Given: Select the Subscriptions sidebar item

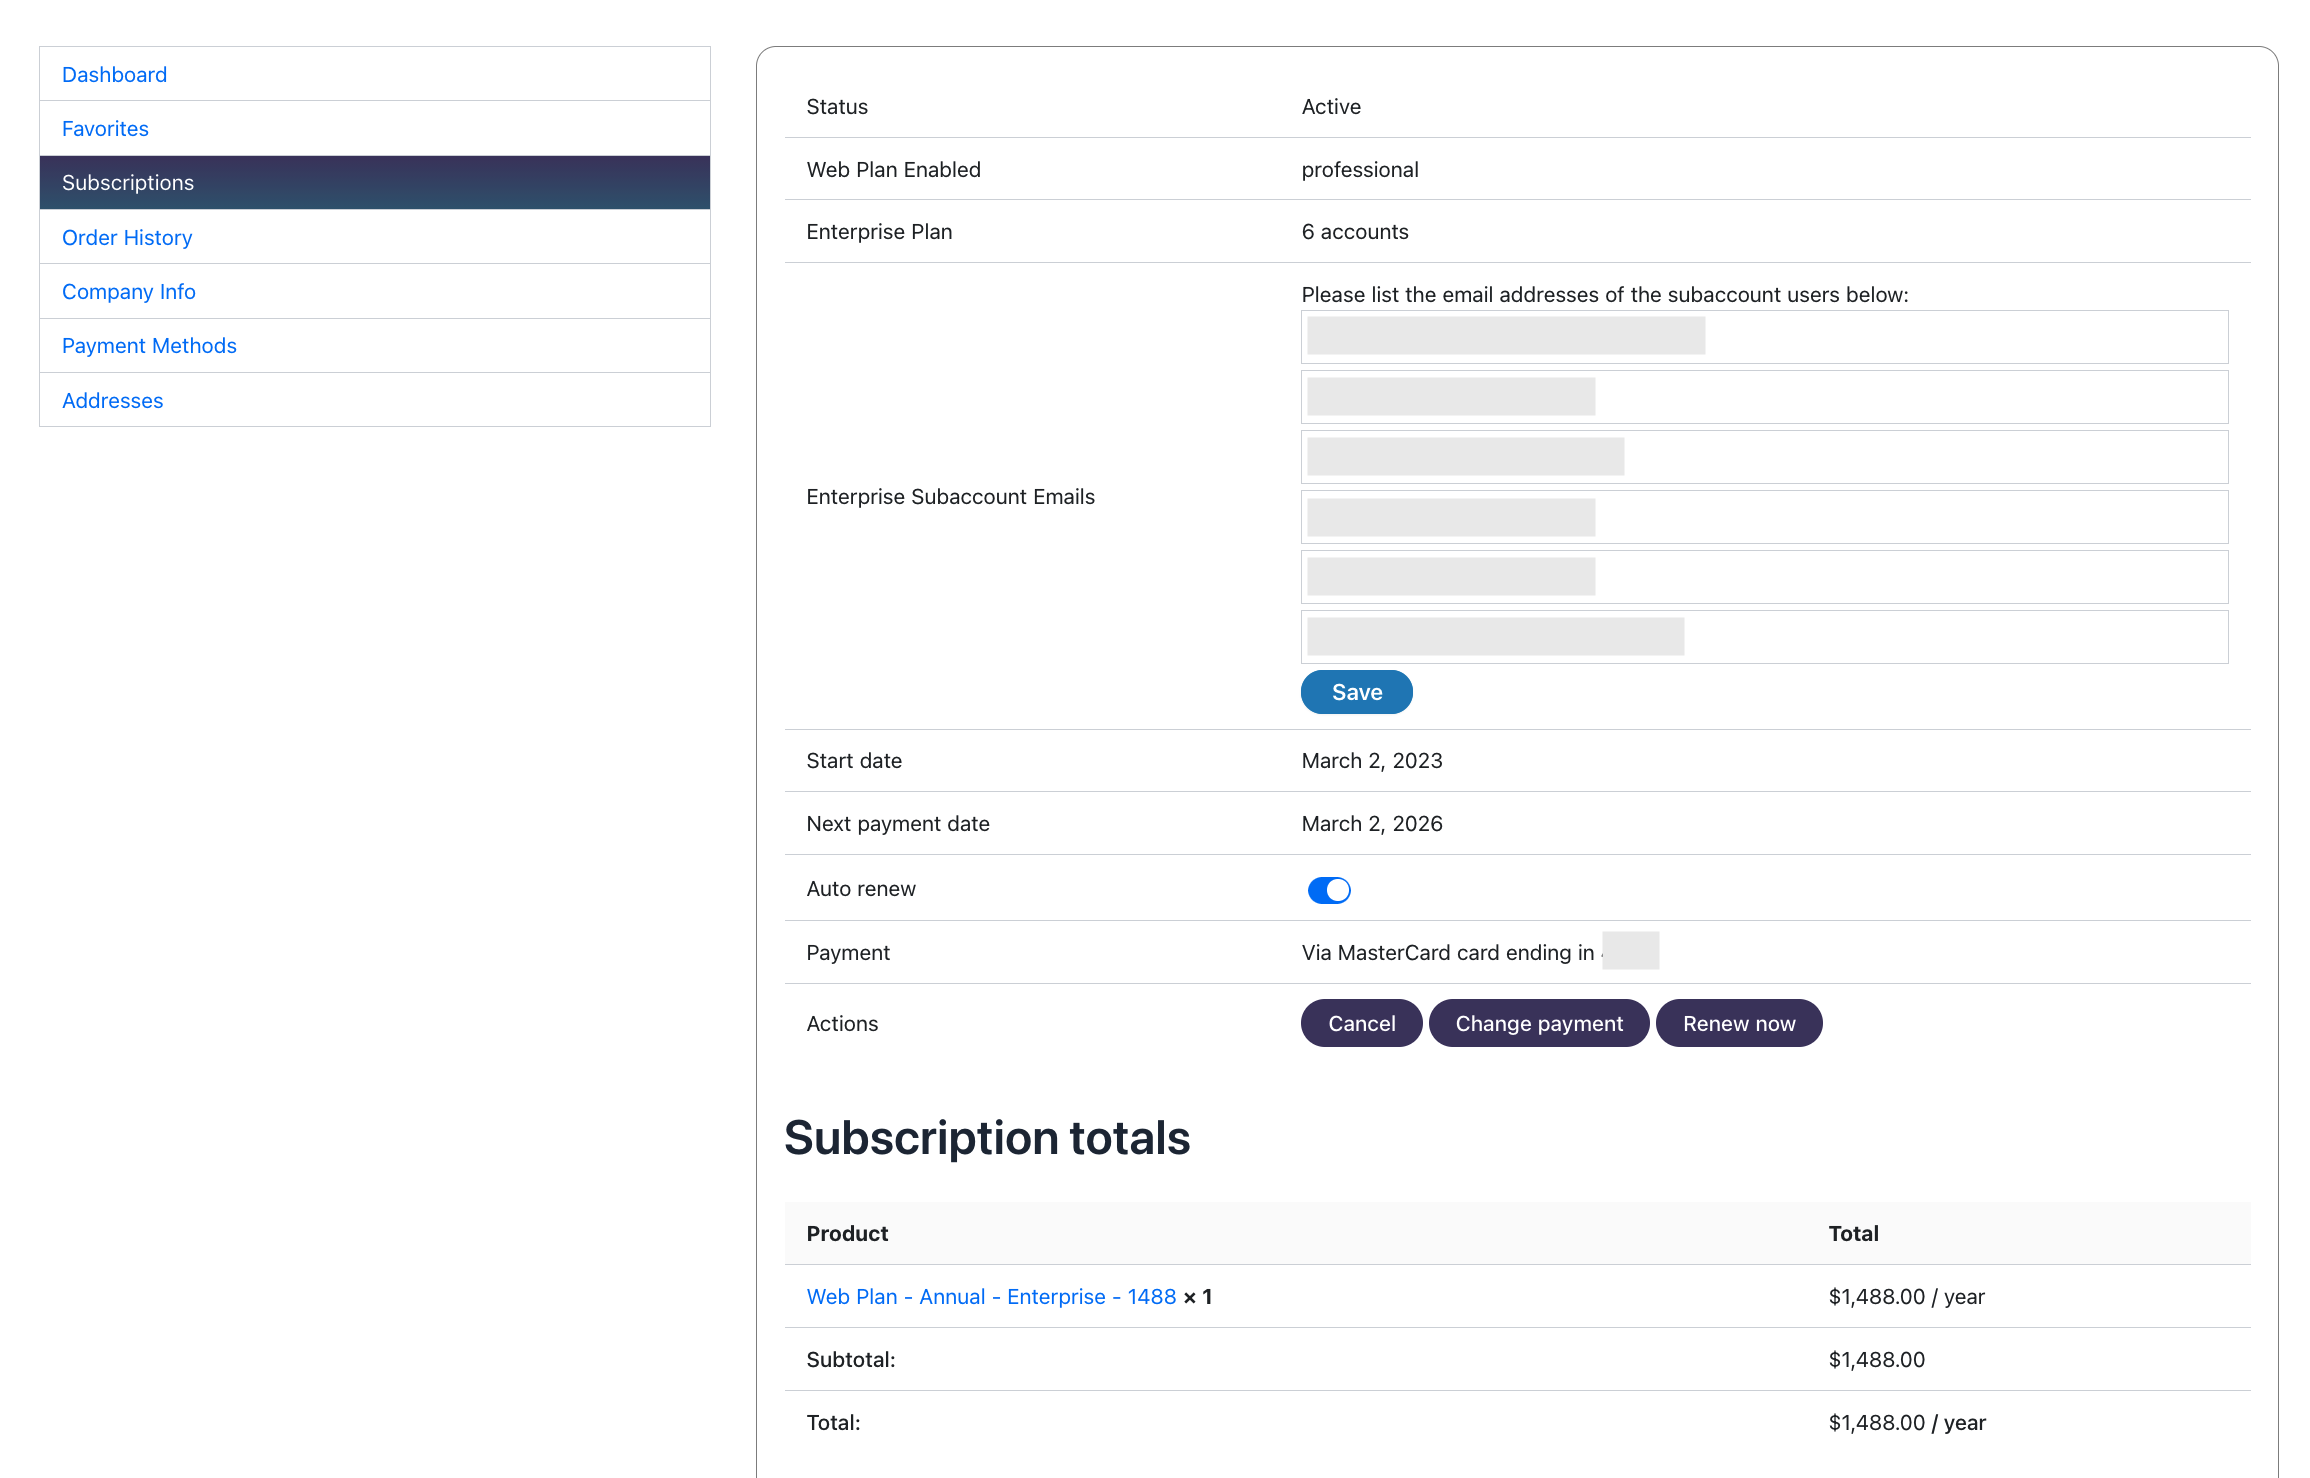Looking at the screenshot, I should point(128,183).
